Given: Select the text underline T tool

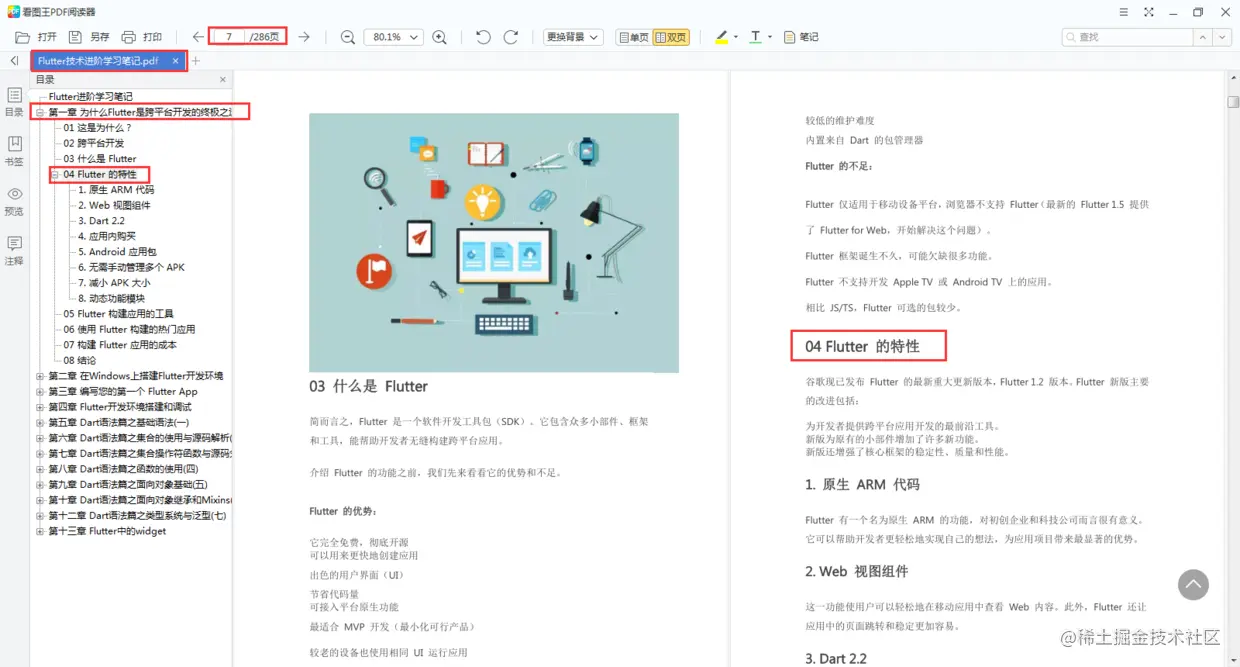Looking at the screenshot, I should (755, 37).
